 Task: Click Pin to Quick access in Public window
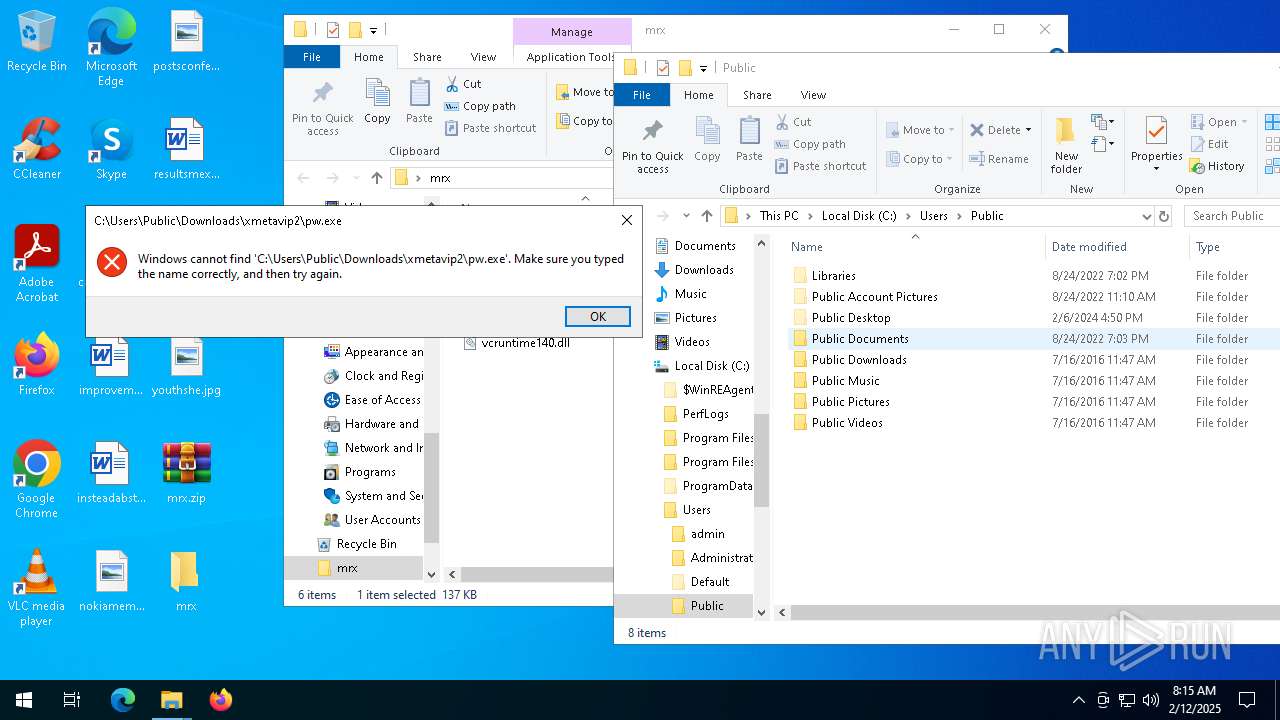653,146
